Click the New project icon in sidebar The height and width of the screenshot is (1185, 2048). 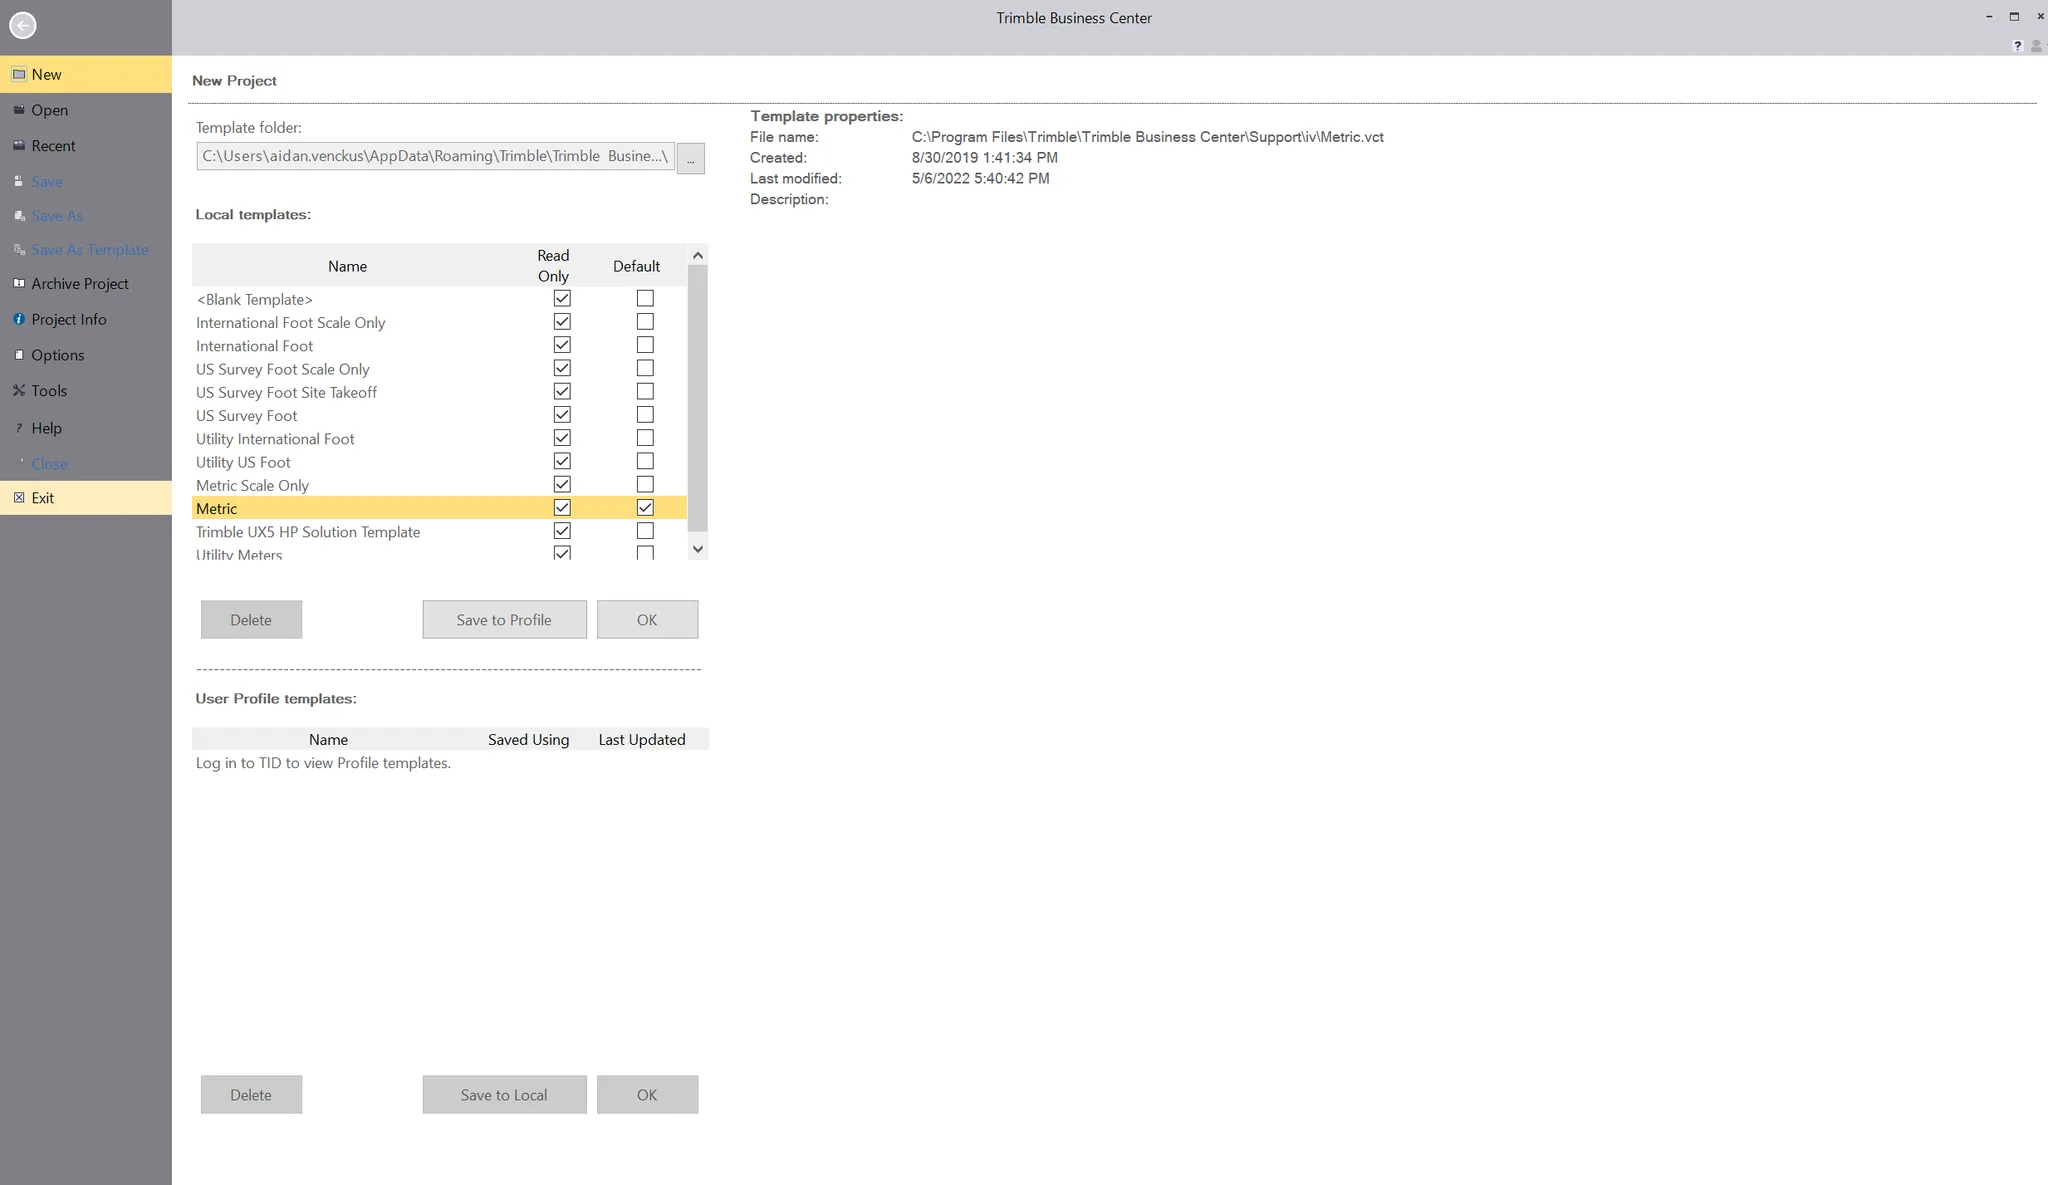tap(18, 74)
